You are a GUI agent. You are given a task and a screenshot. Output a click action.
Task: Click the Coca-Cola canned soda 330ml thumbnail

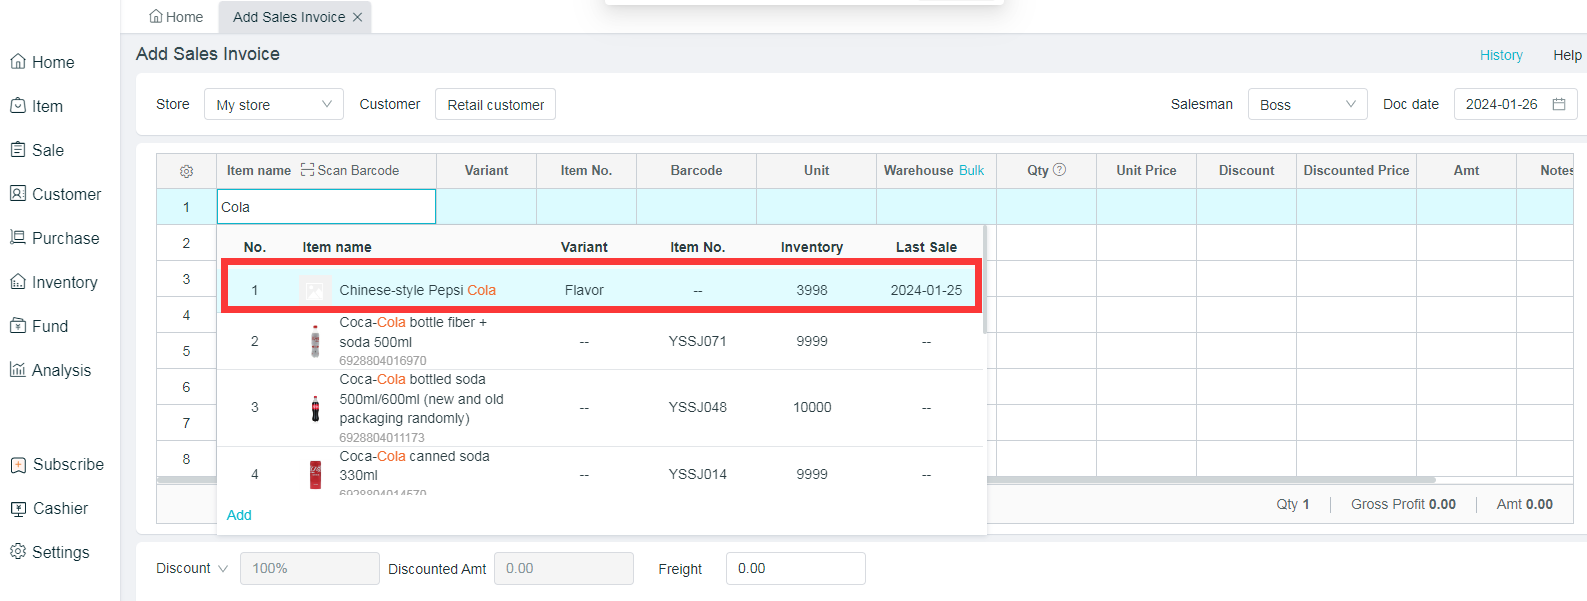(315, 474)
